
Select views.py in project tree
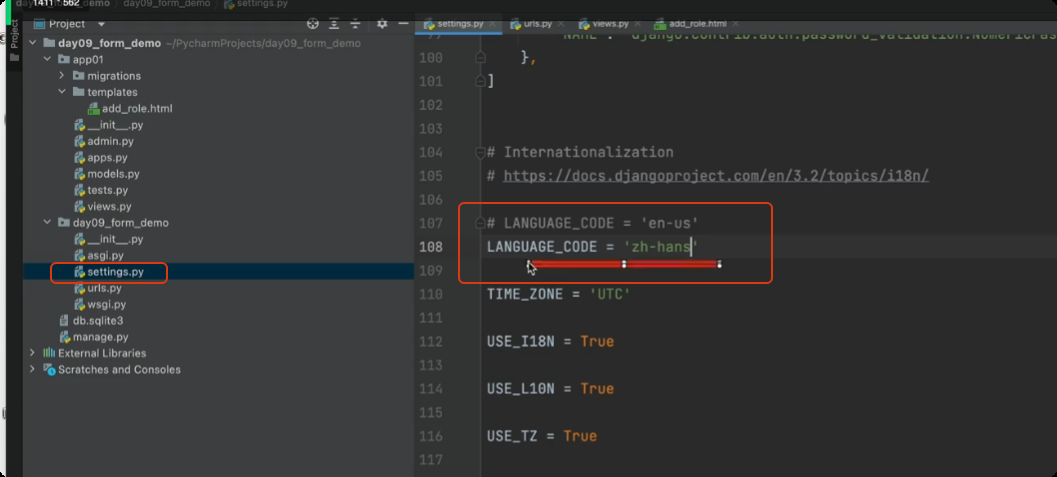tap(102, 206)
